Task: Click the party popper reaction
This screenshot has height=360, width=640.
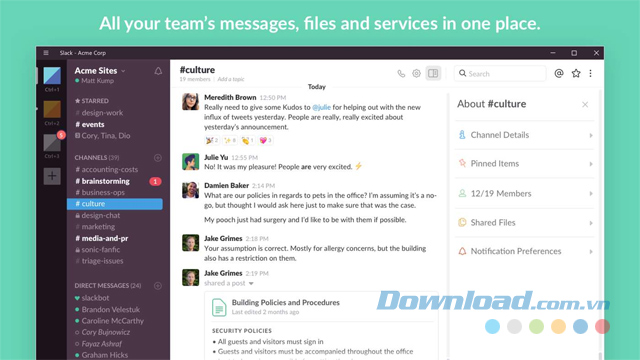Action: click(x=212, y=140)
